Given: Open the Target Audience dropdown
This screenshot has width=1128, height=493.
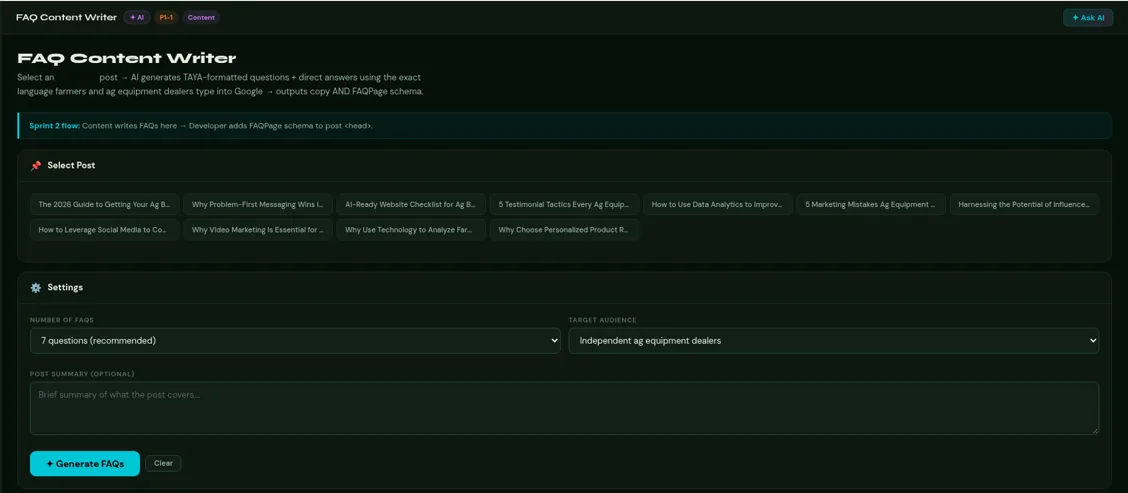Looking at the screenshot, I should click(x=834, y=340).
